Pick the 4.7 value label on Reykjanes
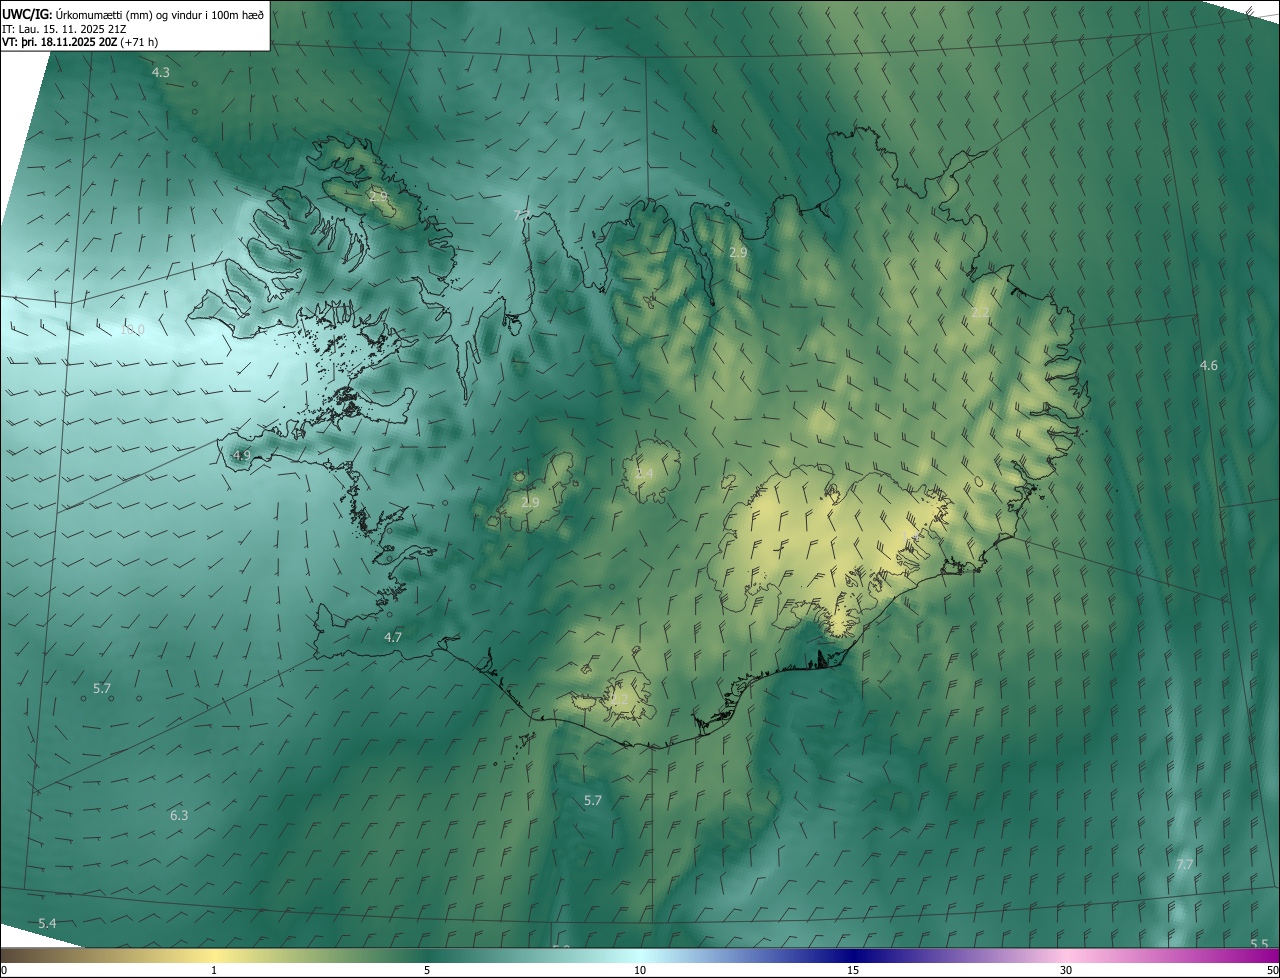 point(393,637)
